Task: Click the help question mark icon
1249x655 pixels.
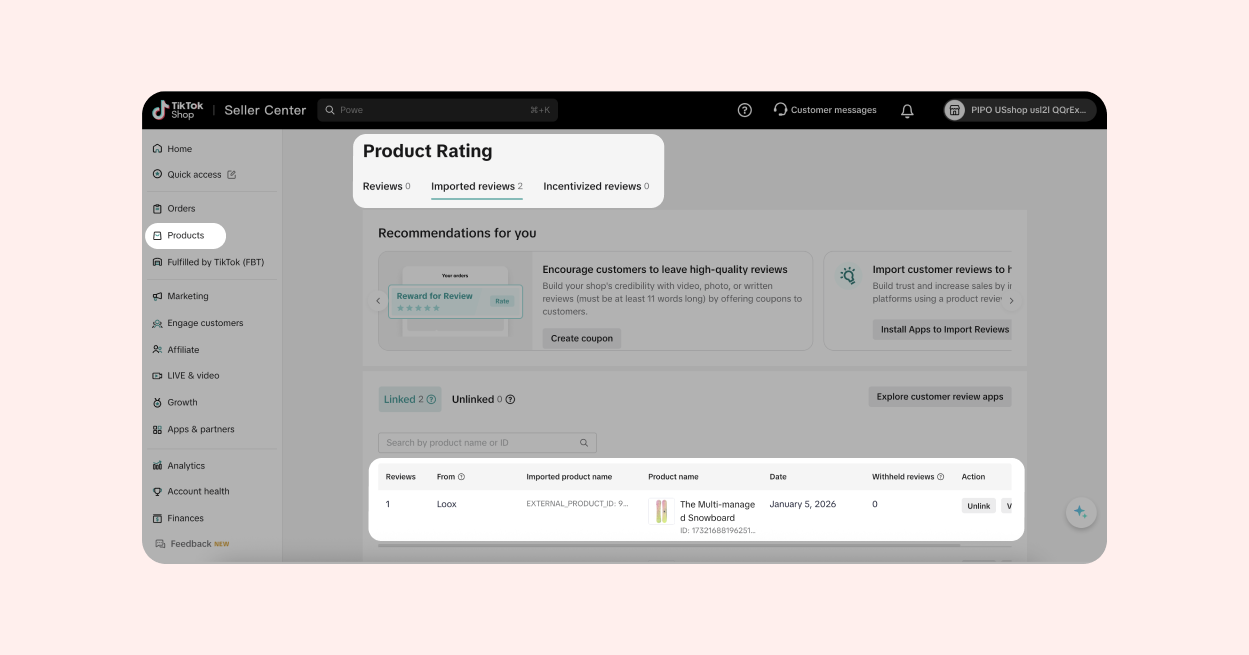Action: coord(744,110)
